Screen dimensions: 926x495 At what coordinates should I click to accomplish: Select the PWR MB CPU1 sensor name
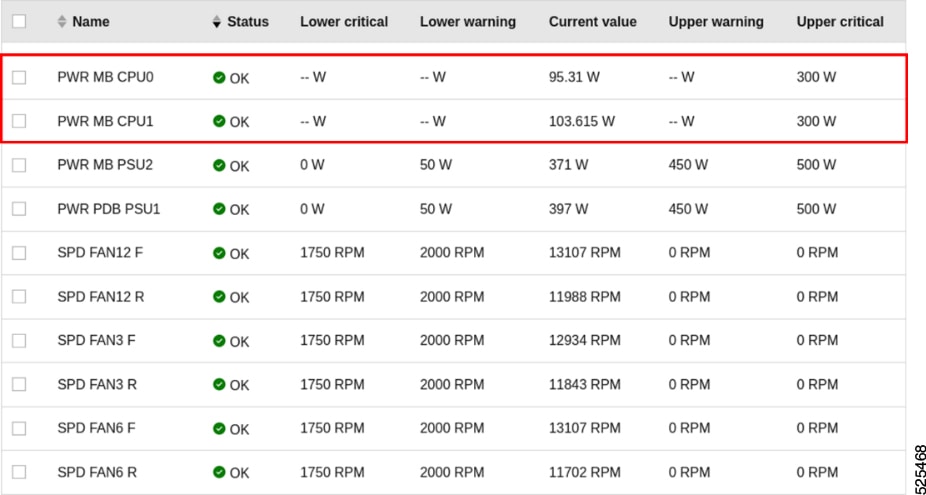pyautogui.click(x=105, y=121)
